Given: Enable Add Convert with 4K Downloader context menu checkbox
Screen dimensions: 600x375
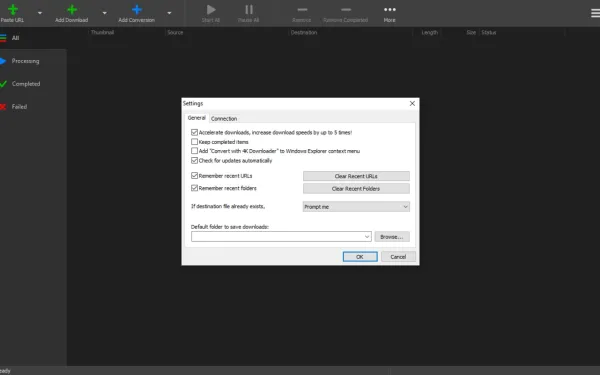Looking at the screenshot, I should [194, 151].
